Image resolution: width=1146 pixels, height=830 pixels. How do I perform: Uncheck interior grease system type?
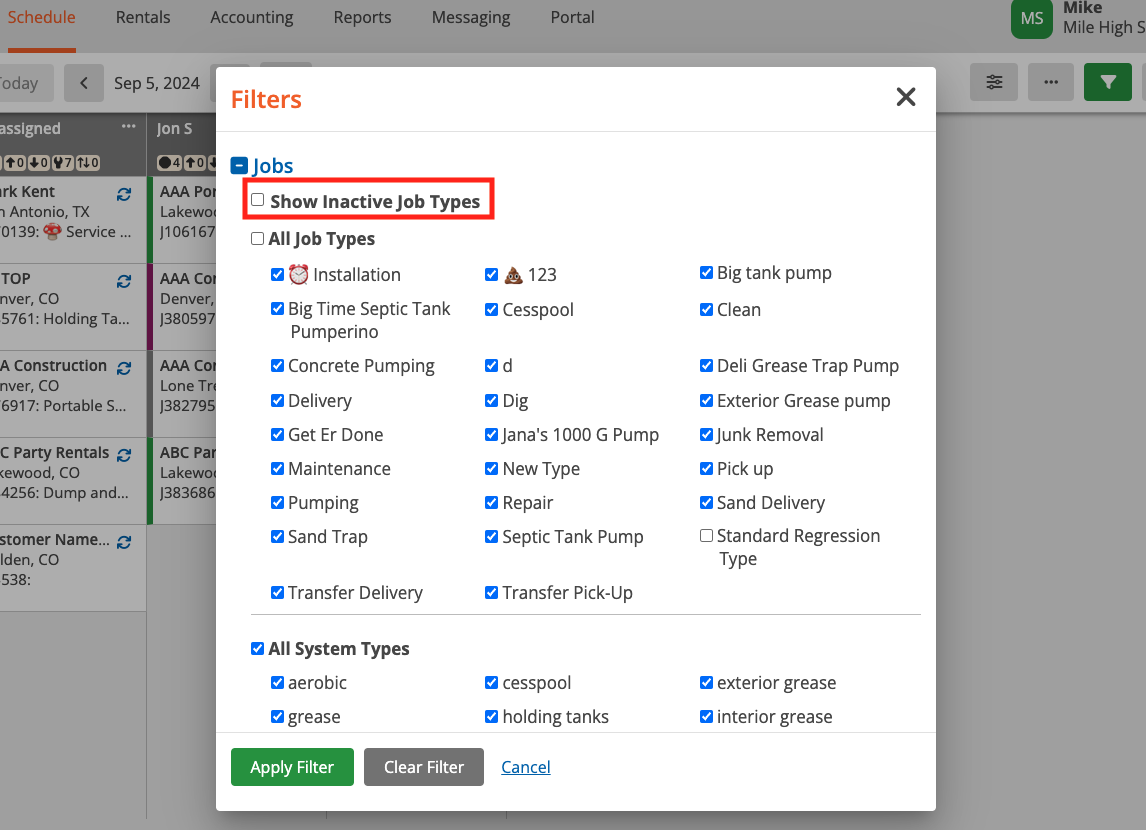pos(706,717)
